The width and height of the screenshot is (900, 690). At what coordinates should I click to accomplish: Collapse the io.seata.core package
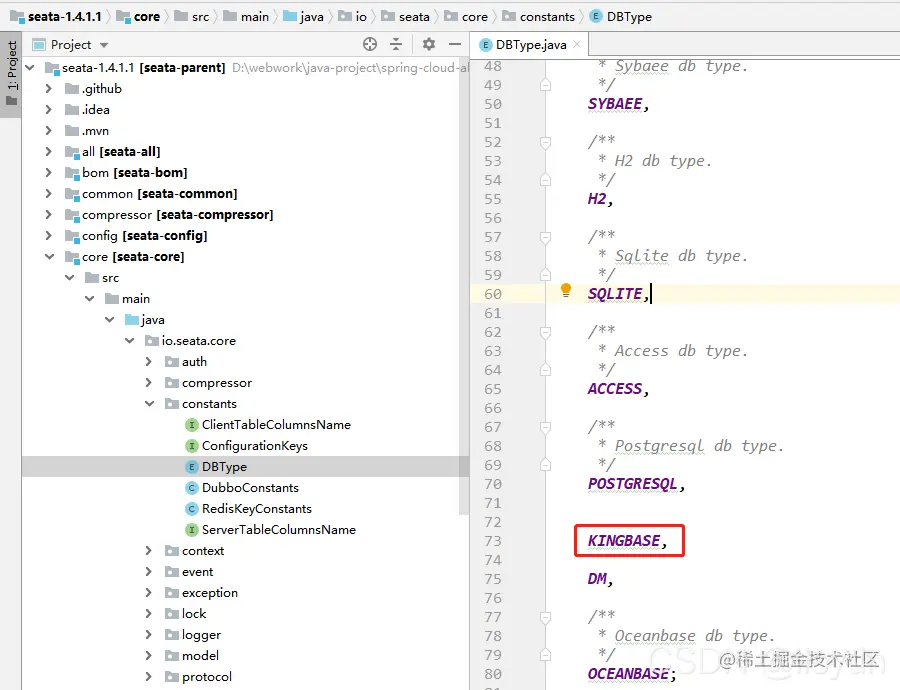coord(130,341)
